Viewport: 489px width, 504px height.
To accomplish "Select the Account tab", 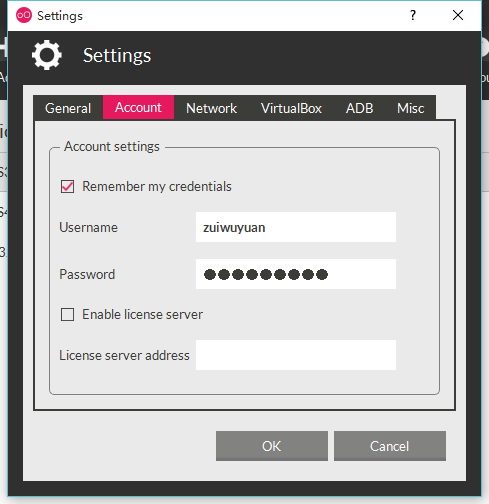I will coord(138,107).
